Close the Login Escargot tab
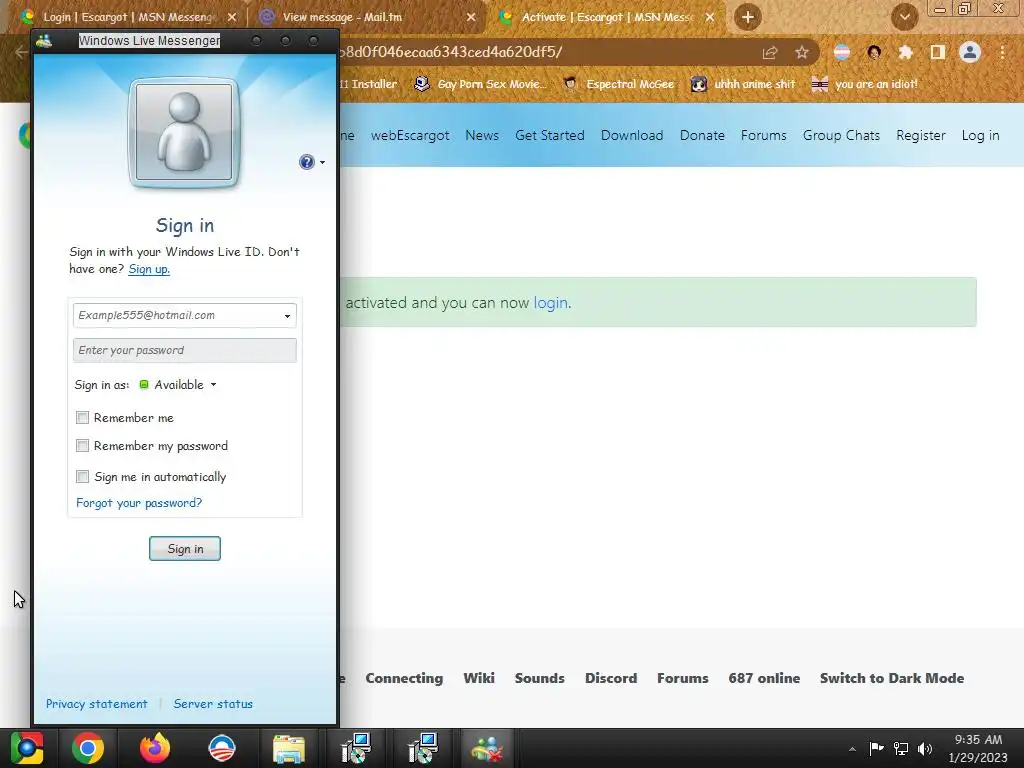This screenshot has width=1024, height=768. [232, 17]
